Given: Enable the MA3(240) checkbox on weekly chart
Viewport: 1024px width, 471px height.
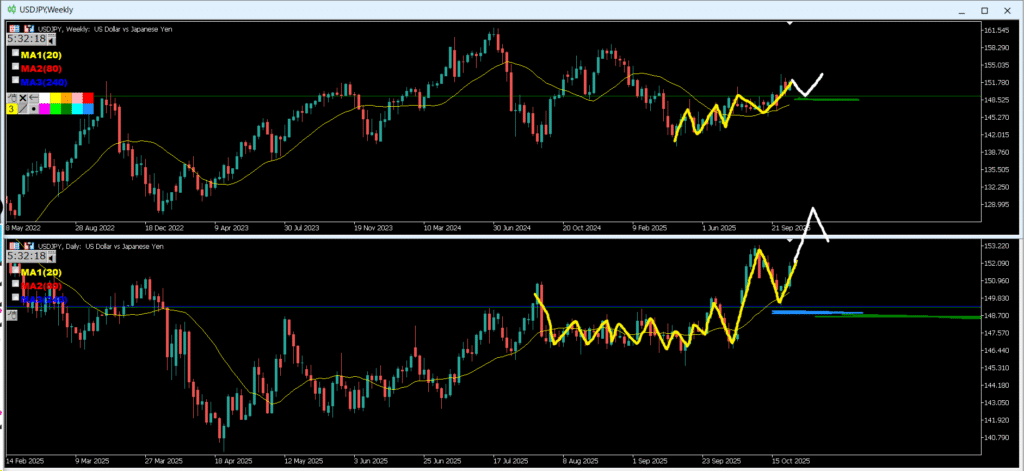Looking at the screenshot, I should tap(15, 79).
